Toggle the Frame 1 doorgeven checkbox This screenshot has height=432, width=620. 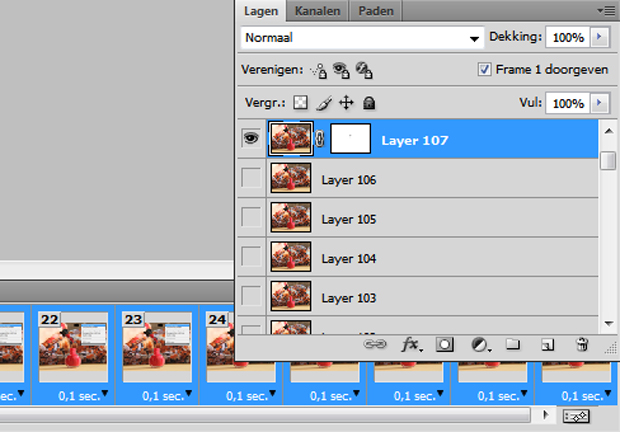[x=484, y=70]
